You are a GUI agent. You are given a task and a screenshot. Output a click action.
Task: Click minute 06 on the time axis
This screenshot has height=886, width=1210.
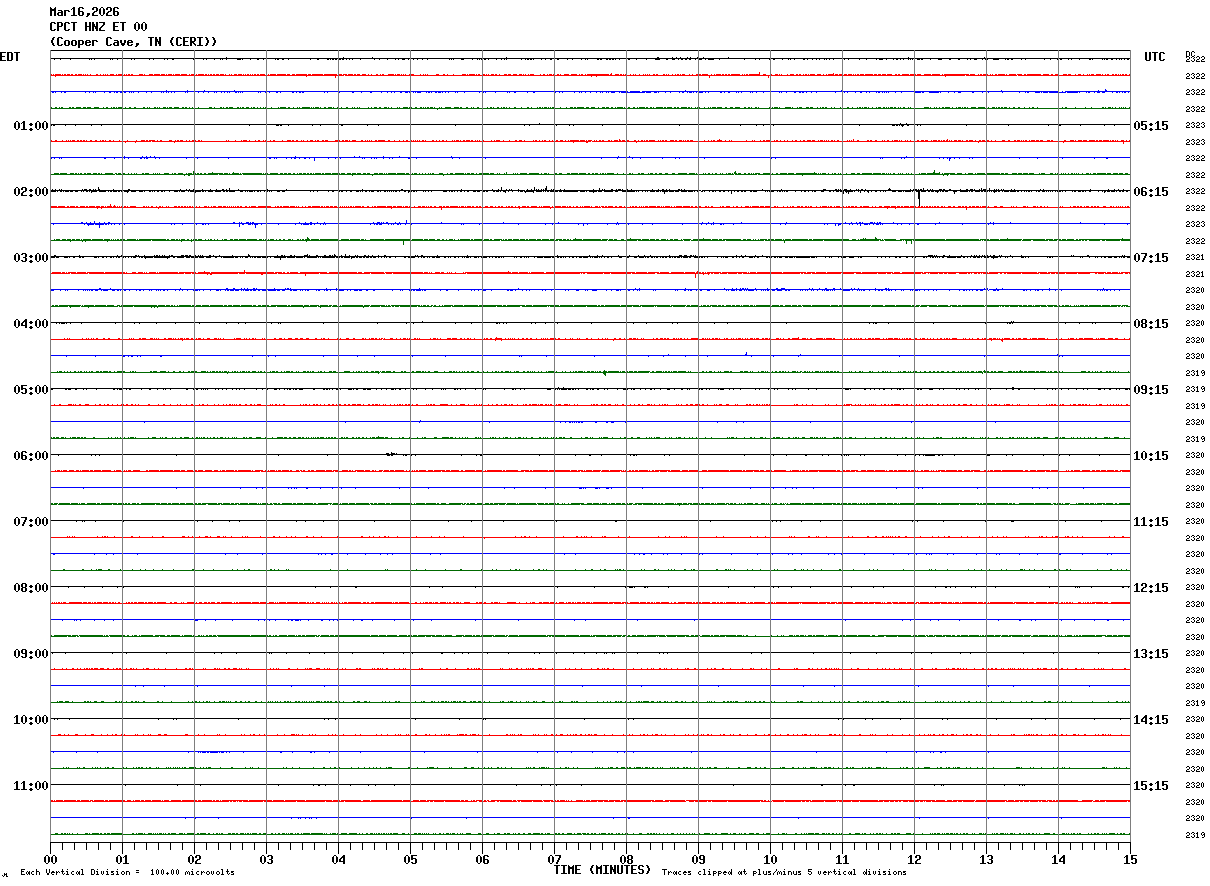tap(482, 859)
